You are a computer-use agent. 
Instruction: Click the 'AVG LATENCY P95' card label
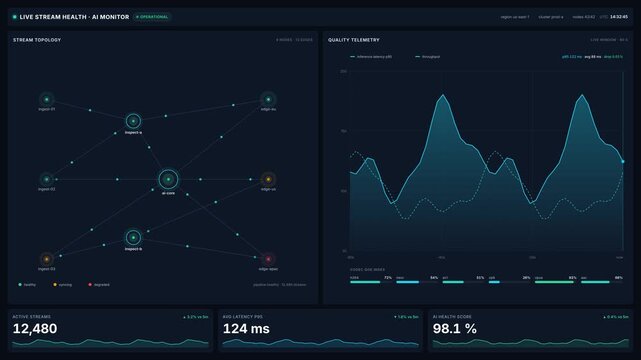click(243, 317)
